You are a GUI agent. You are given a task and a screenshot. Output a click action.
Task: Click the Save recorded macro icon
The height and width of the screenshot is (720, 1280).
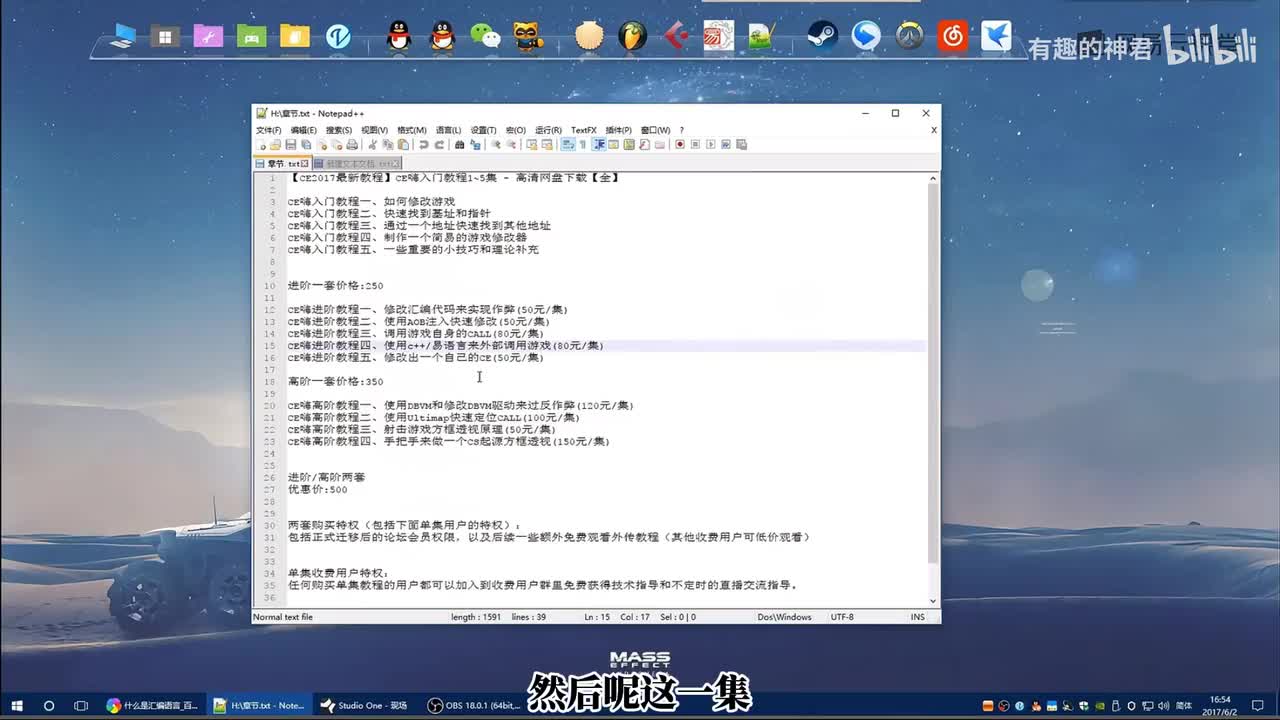pyautogui.click(x=741, y=144)
